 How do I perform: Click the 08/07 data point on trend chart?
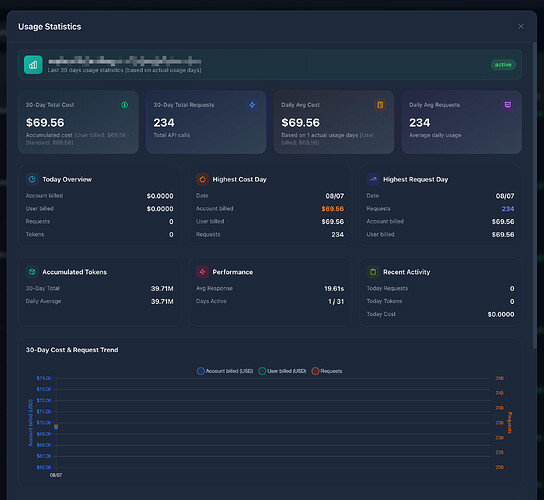click(56, 427)
